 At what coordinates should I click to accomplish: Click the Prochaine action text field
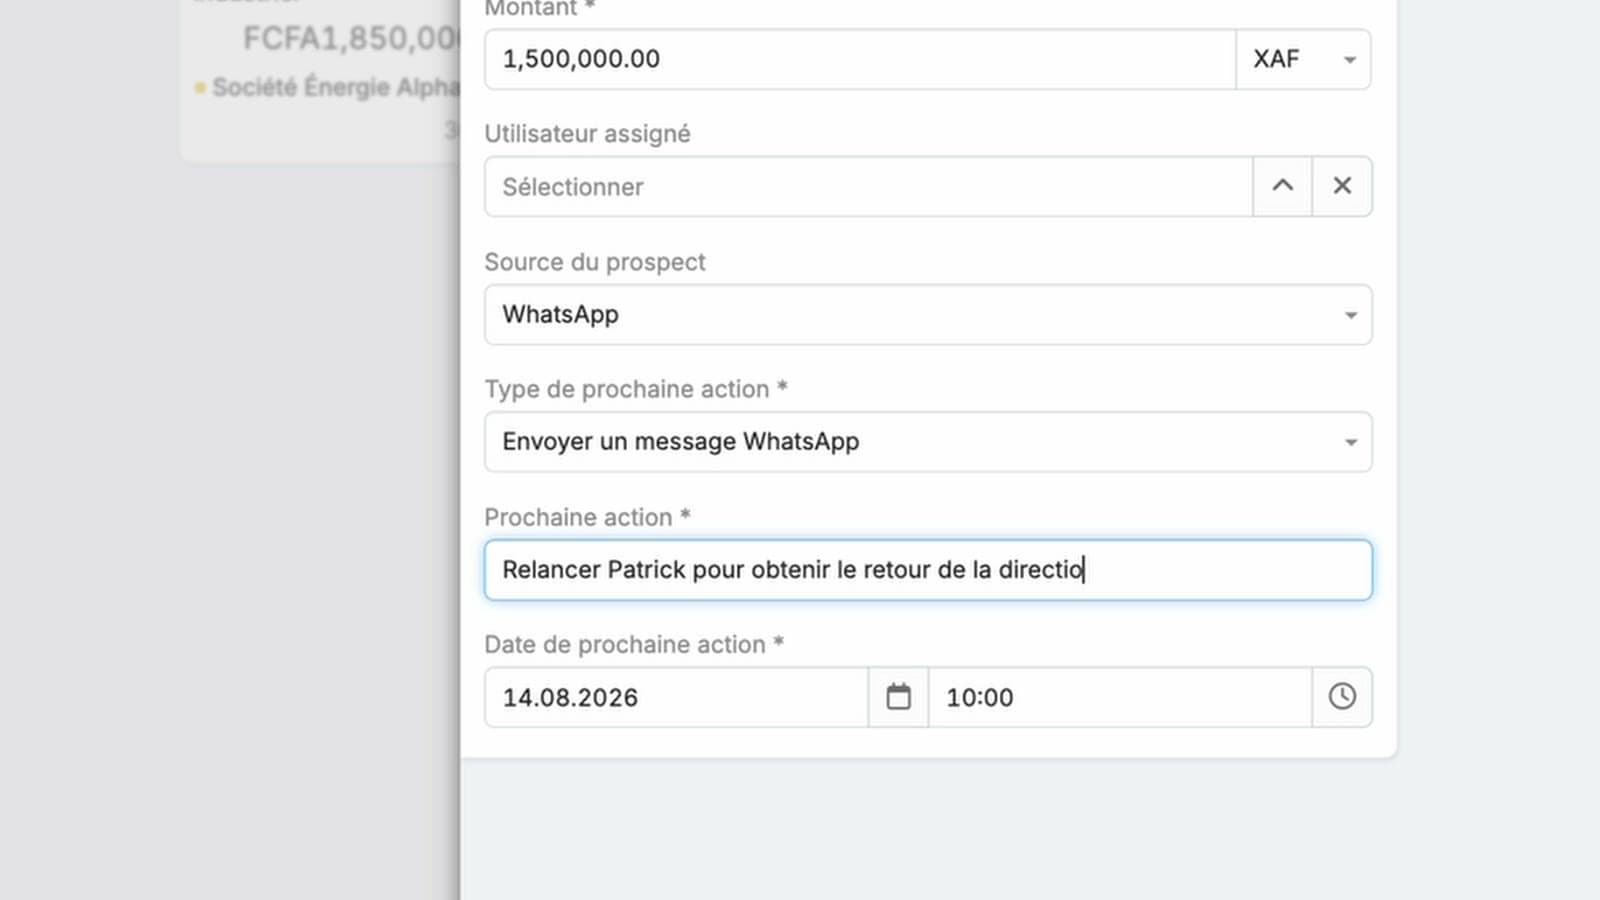point(928,570)
